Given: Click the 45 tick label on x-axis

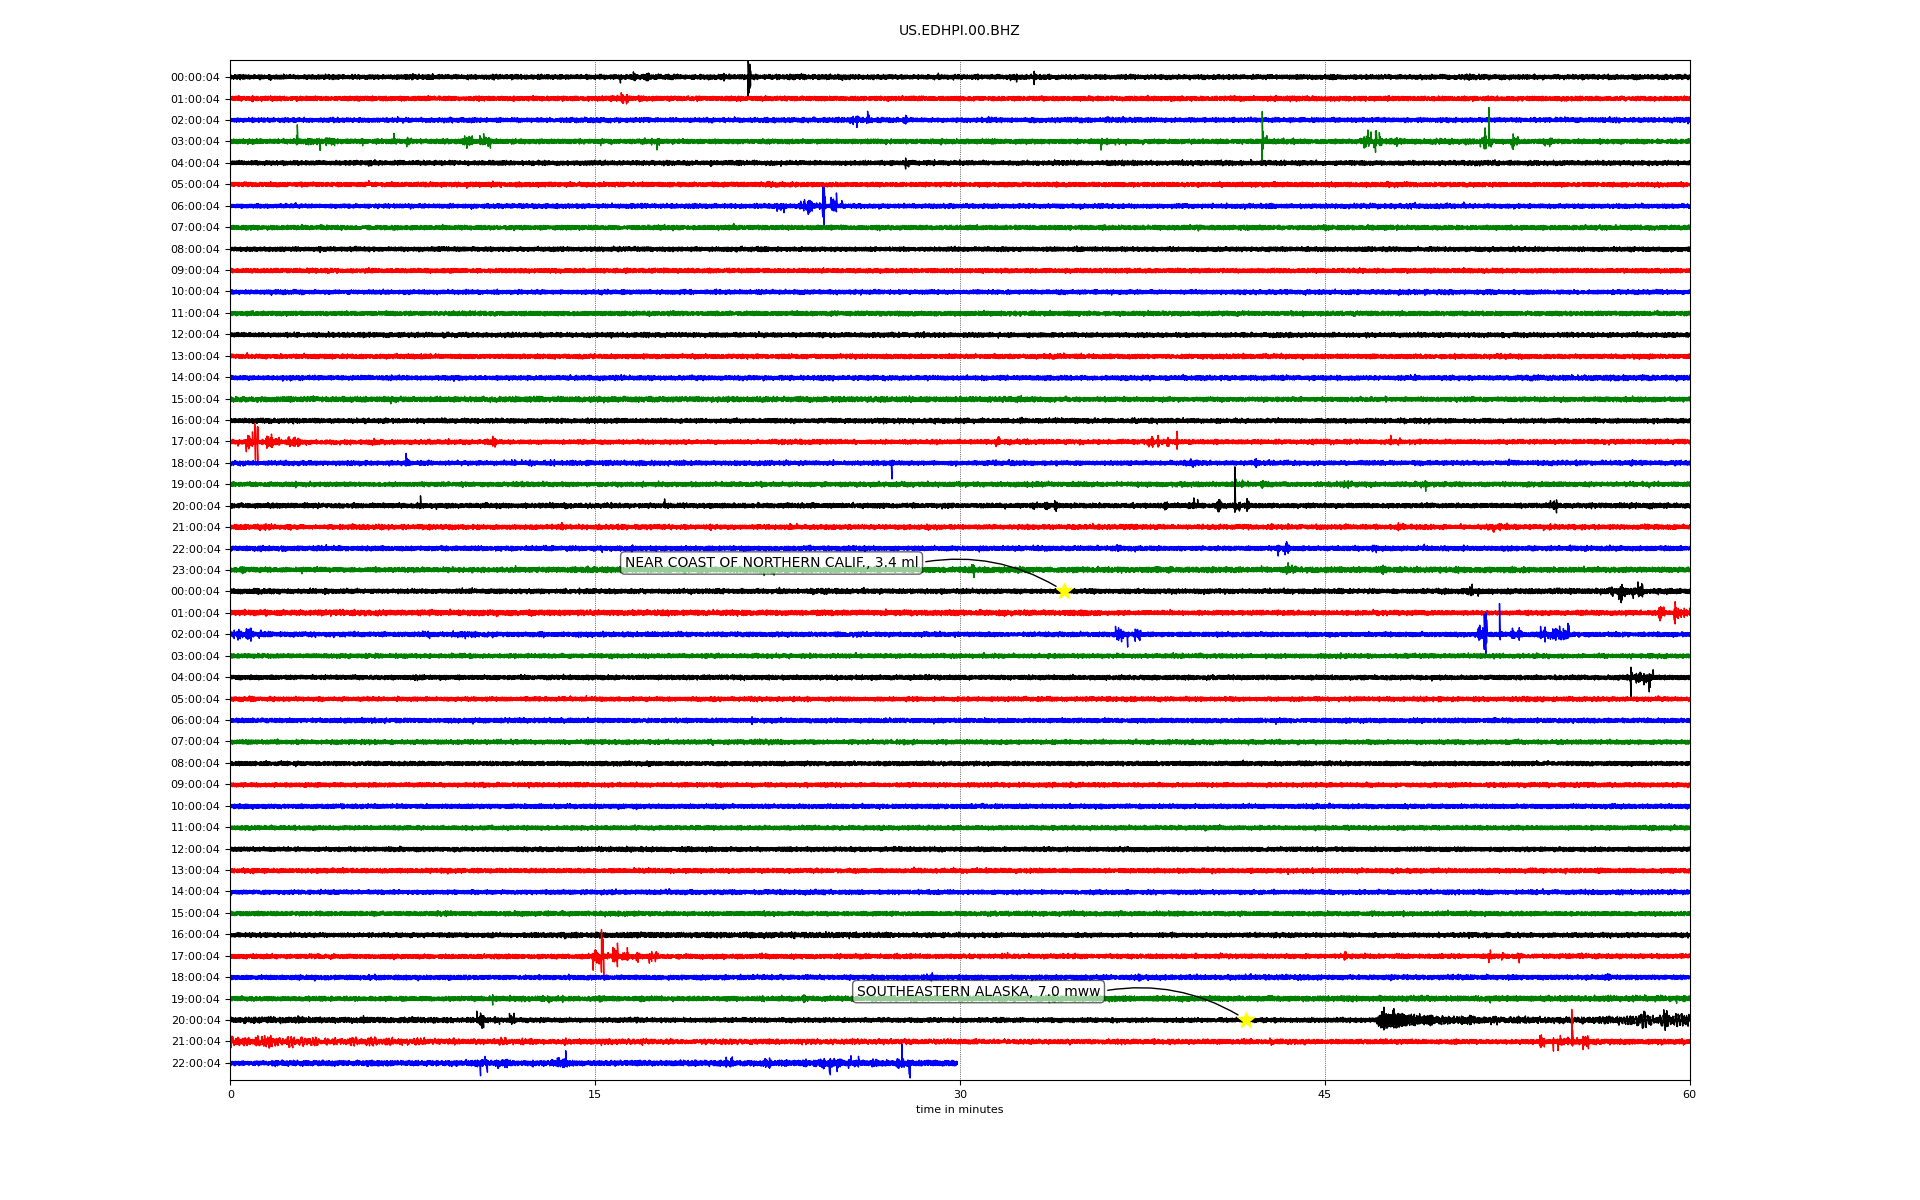Looking at the screenshot, I should pos(1325,1094).
